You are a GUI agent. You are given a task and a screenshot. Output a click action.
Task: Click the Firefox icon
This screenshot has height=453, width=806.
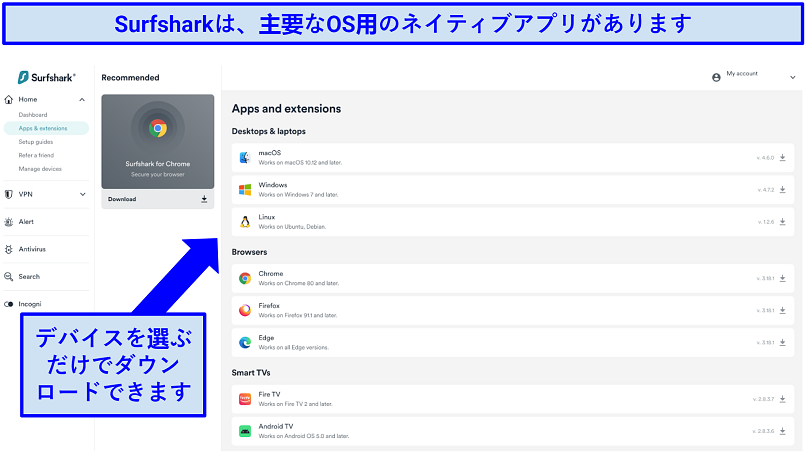click(245, 311)
